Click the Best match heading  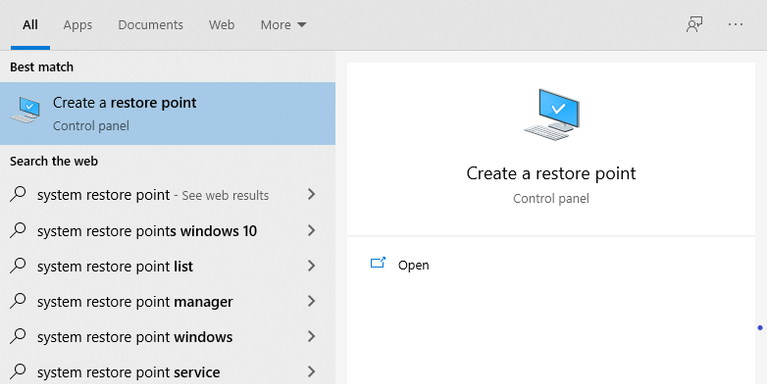[x=42, y=67]
